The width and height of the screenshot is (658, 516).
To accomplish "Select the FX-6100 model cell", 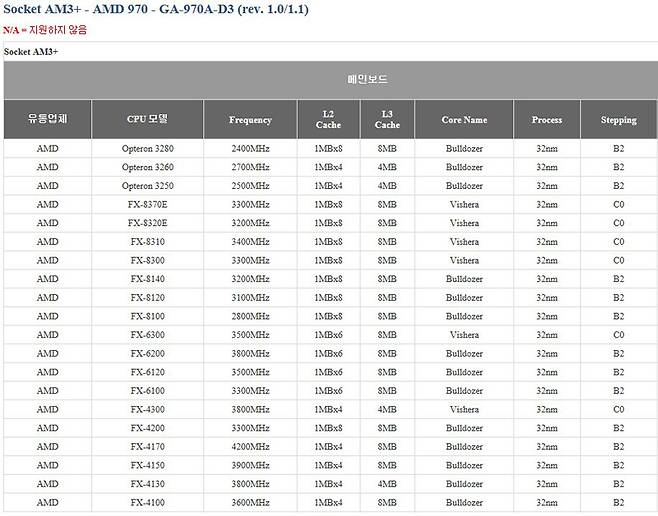I will coord(148,391).
